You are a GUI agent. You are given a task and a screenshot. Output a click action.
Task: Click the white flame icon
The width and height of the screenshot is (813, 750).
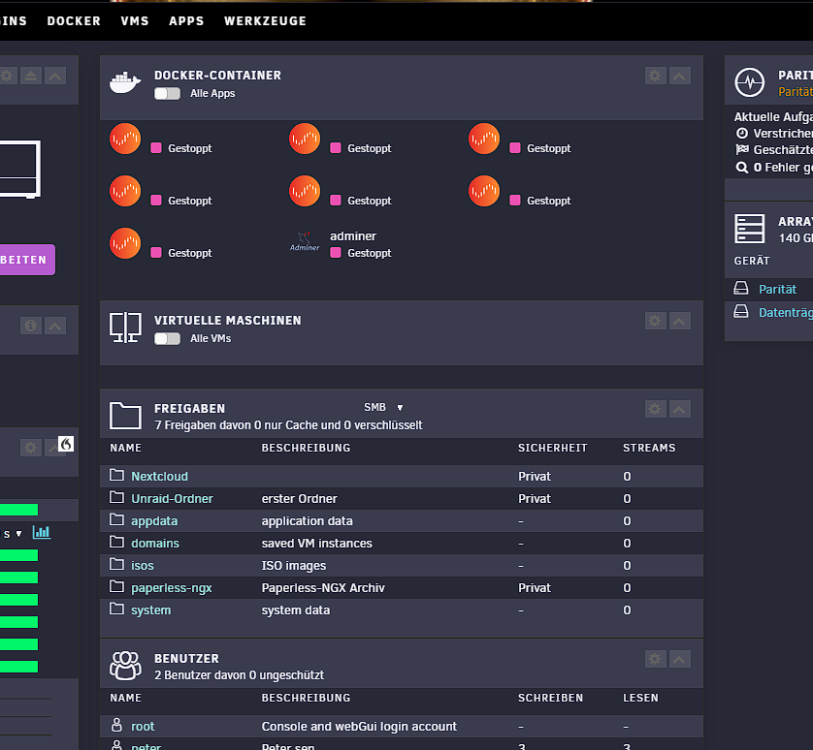coord(66,444)
